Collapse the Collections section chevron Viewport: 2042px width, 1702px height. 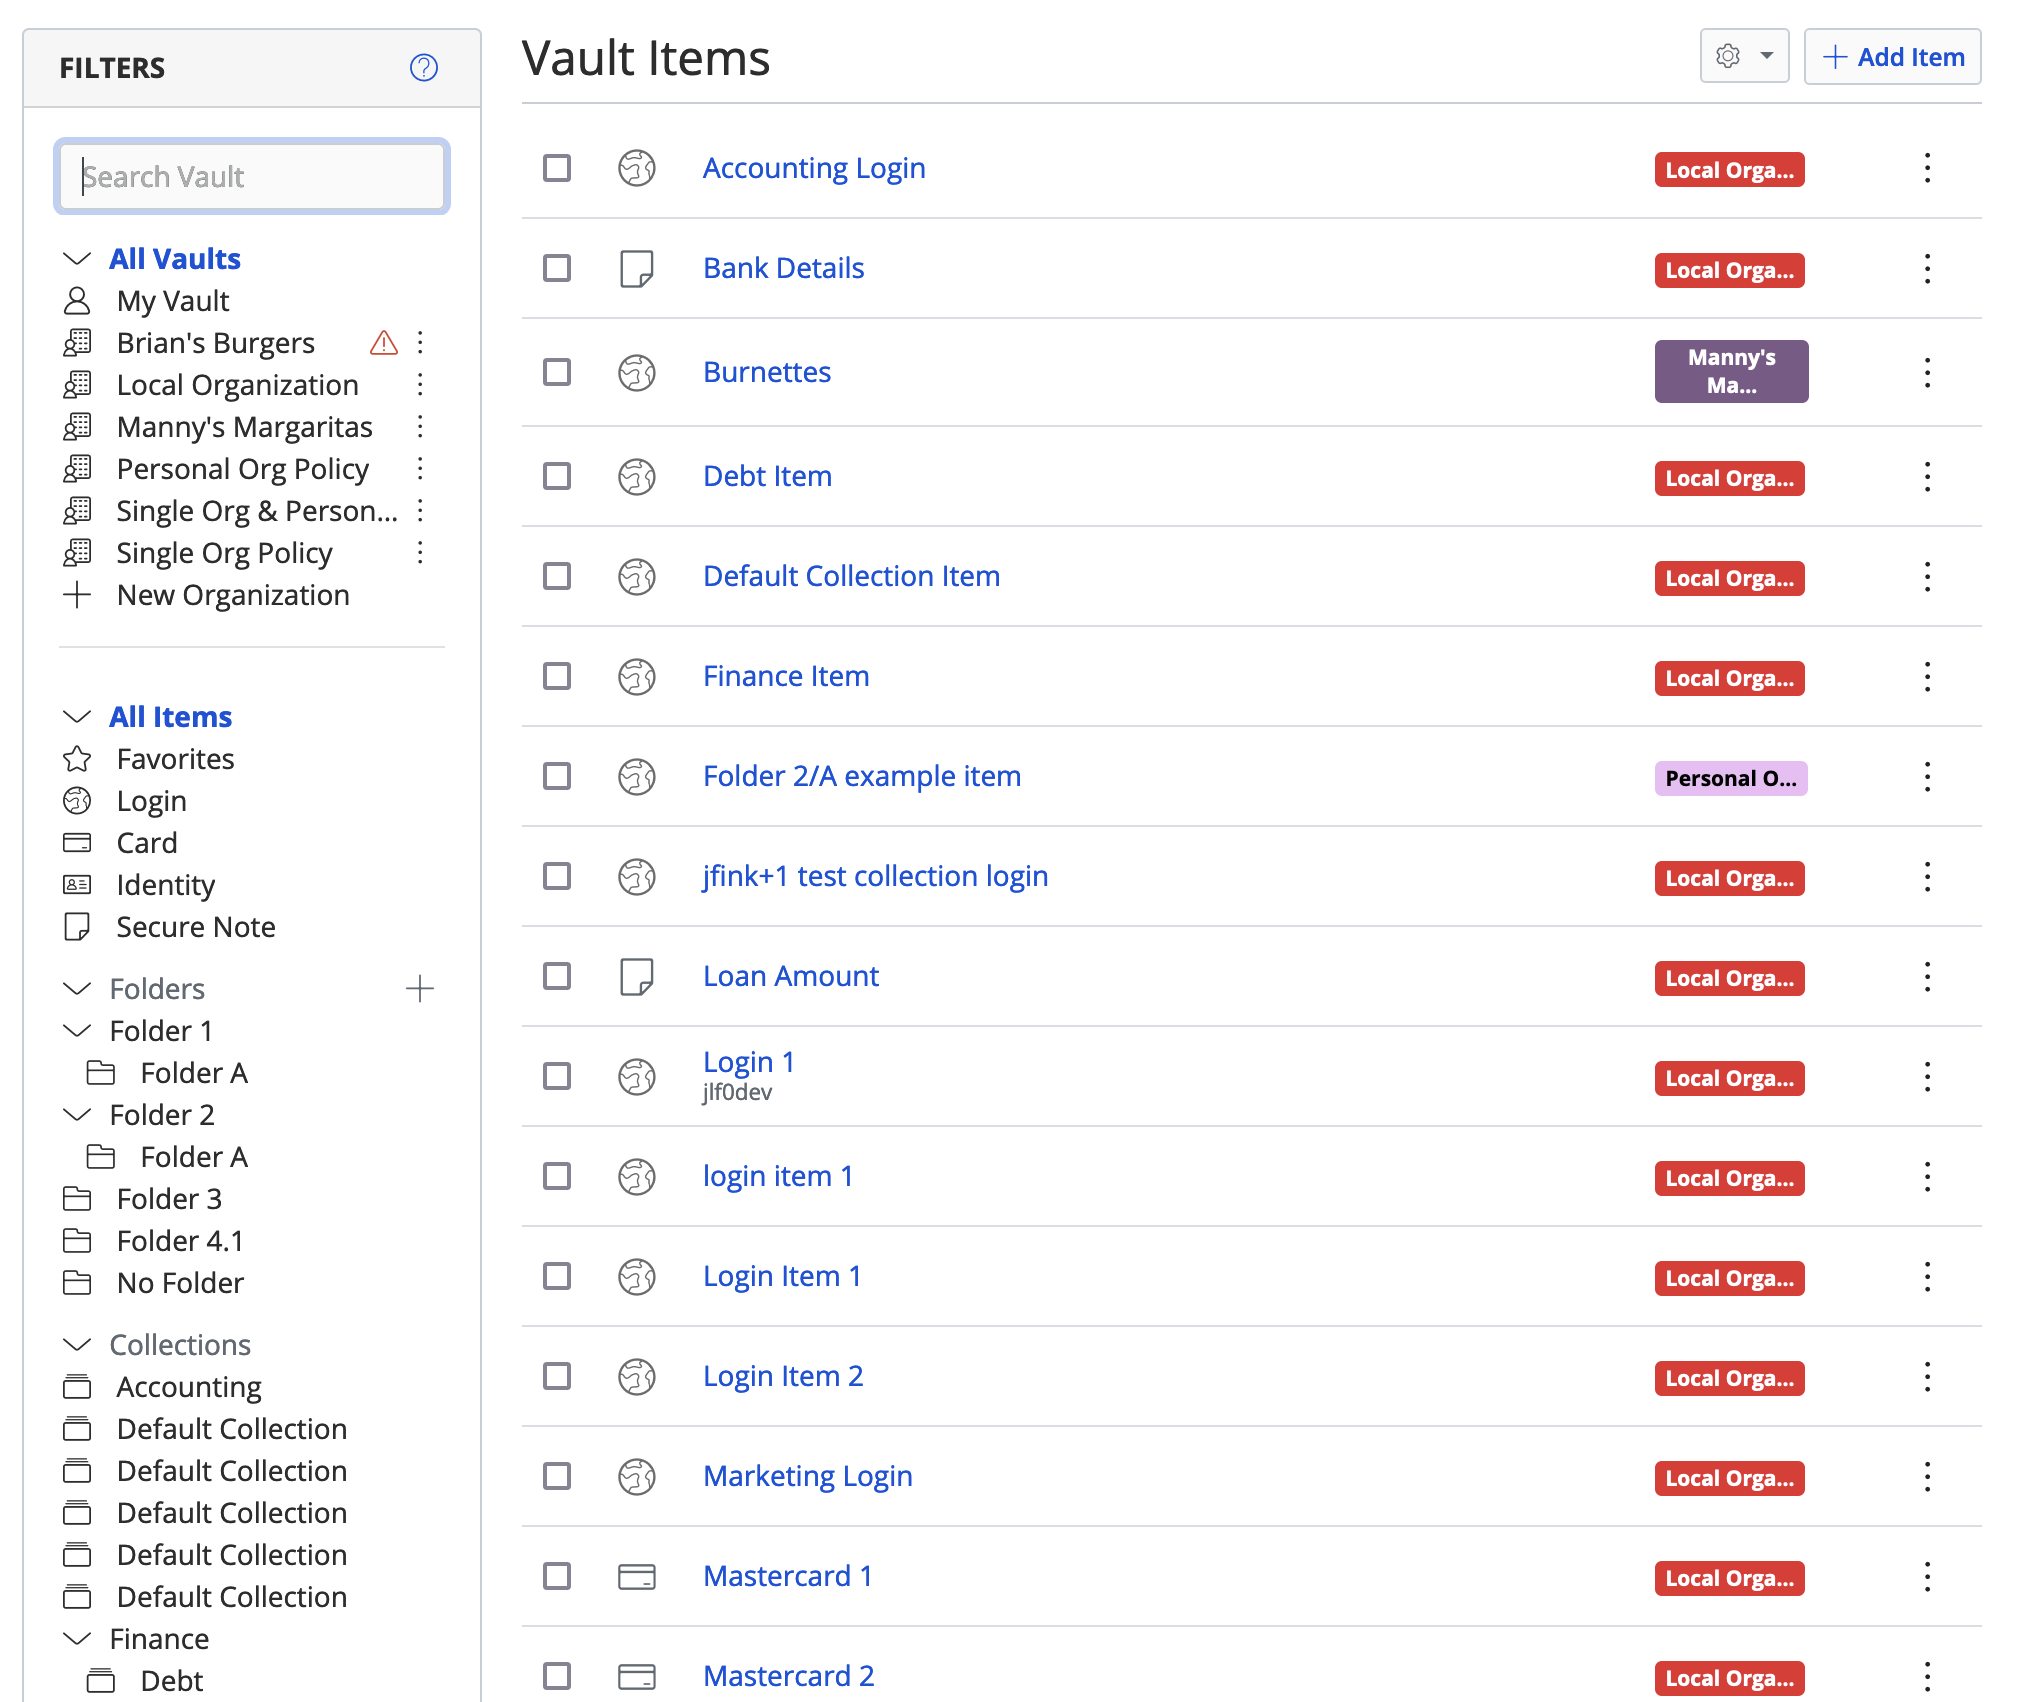77,1345
